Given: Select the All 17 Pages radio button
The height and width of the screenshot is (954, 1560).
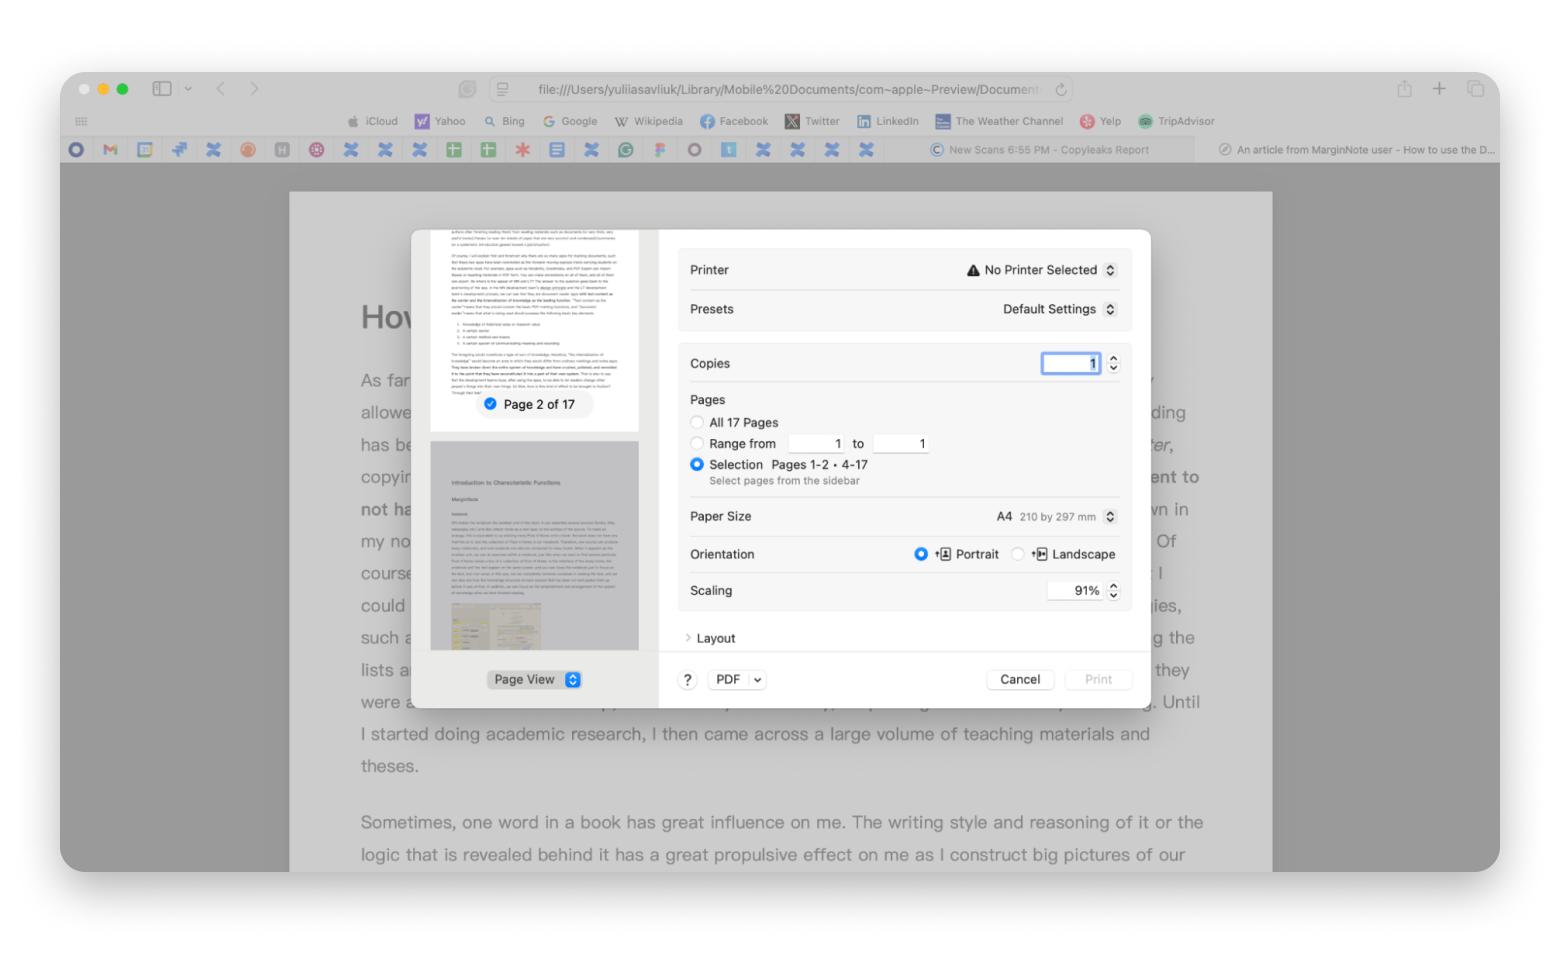Looking at the screenshot, I should [x=697, y=422].
